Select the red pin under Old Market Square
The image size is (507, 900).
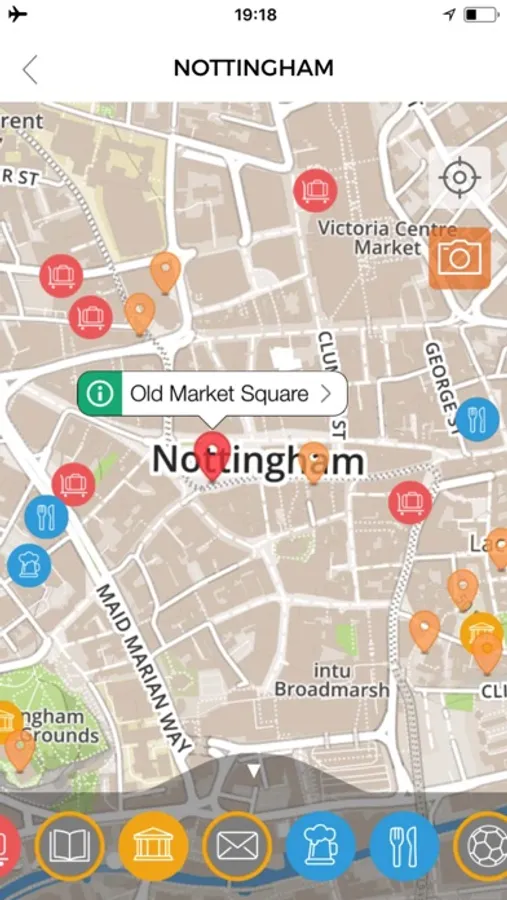[x=212, y=456]
